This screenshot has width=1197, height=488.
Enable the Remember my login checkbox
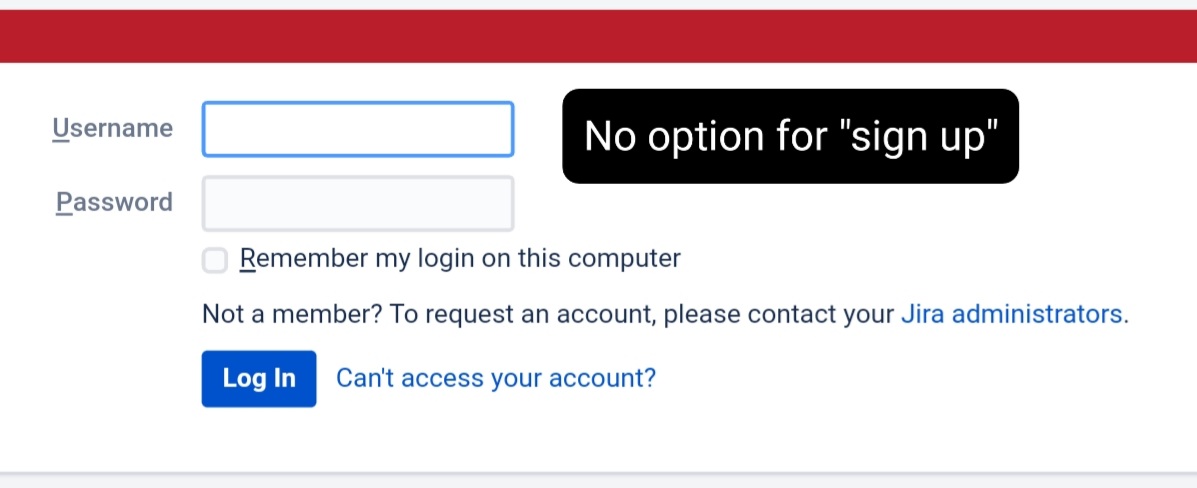click(x=215, y=261)
